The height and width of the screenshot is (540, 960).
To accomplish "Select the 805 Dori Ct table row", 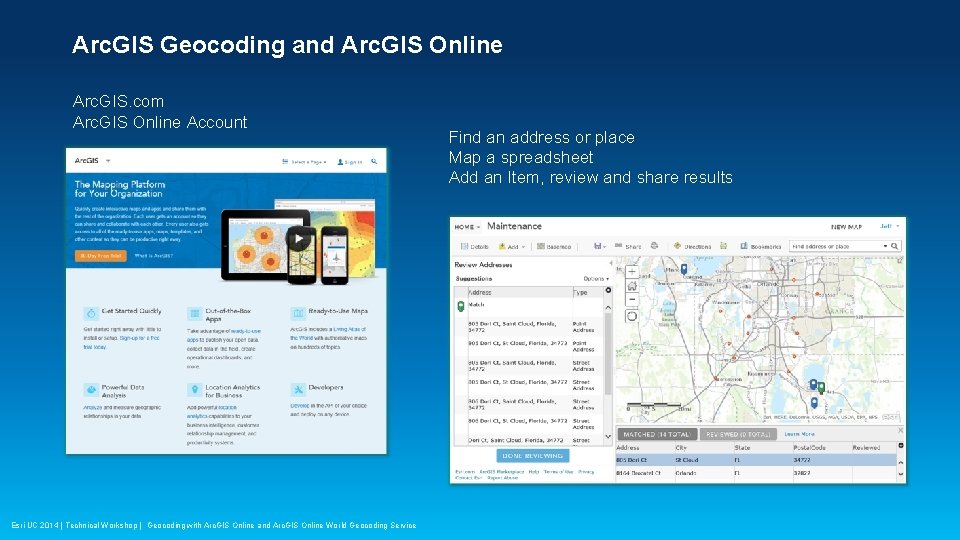I will (756, 460).
